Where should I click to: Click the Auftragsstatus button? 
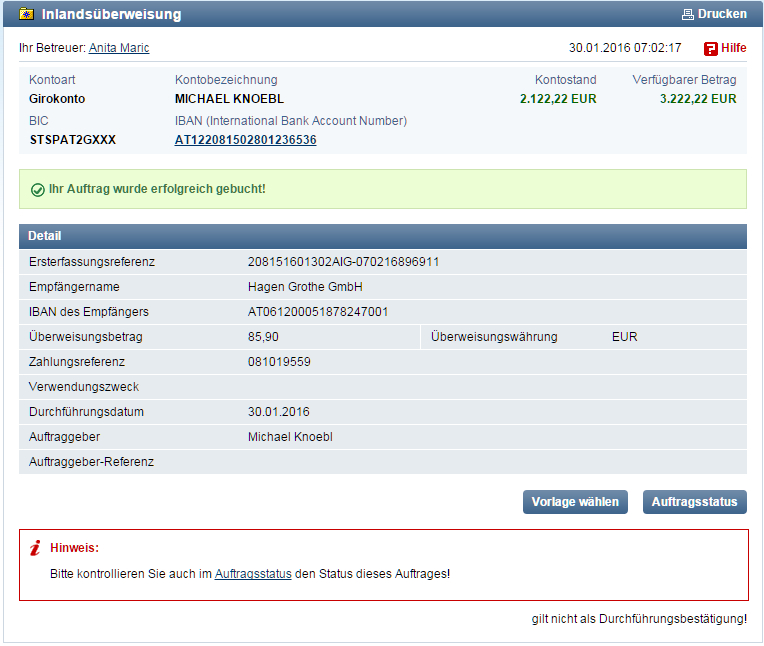tap(694, 502)
